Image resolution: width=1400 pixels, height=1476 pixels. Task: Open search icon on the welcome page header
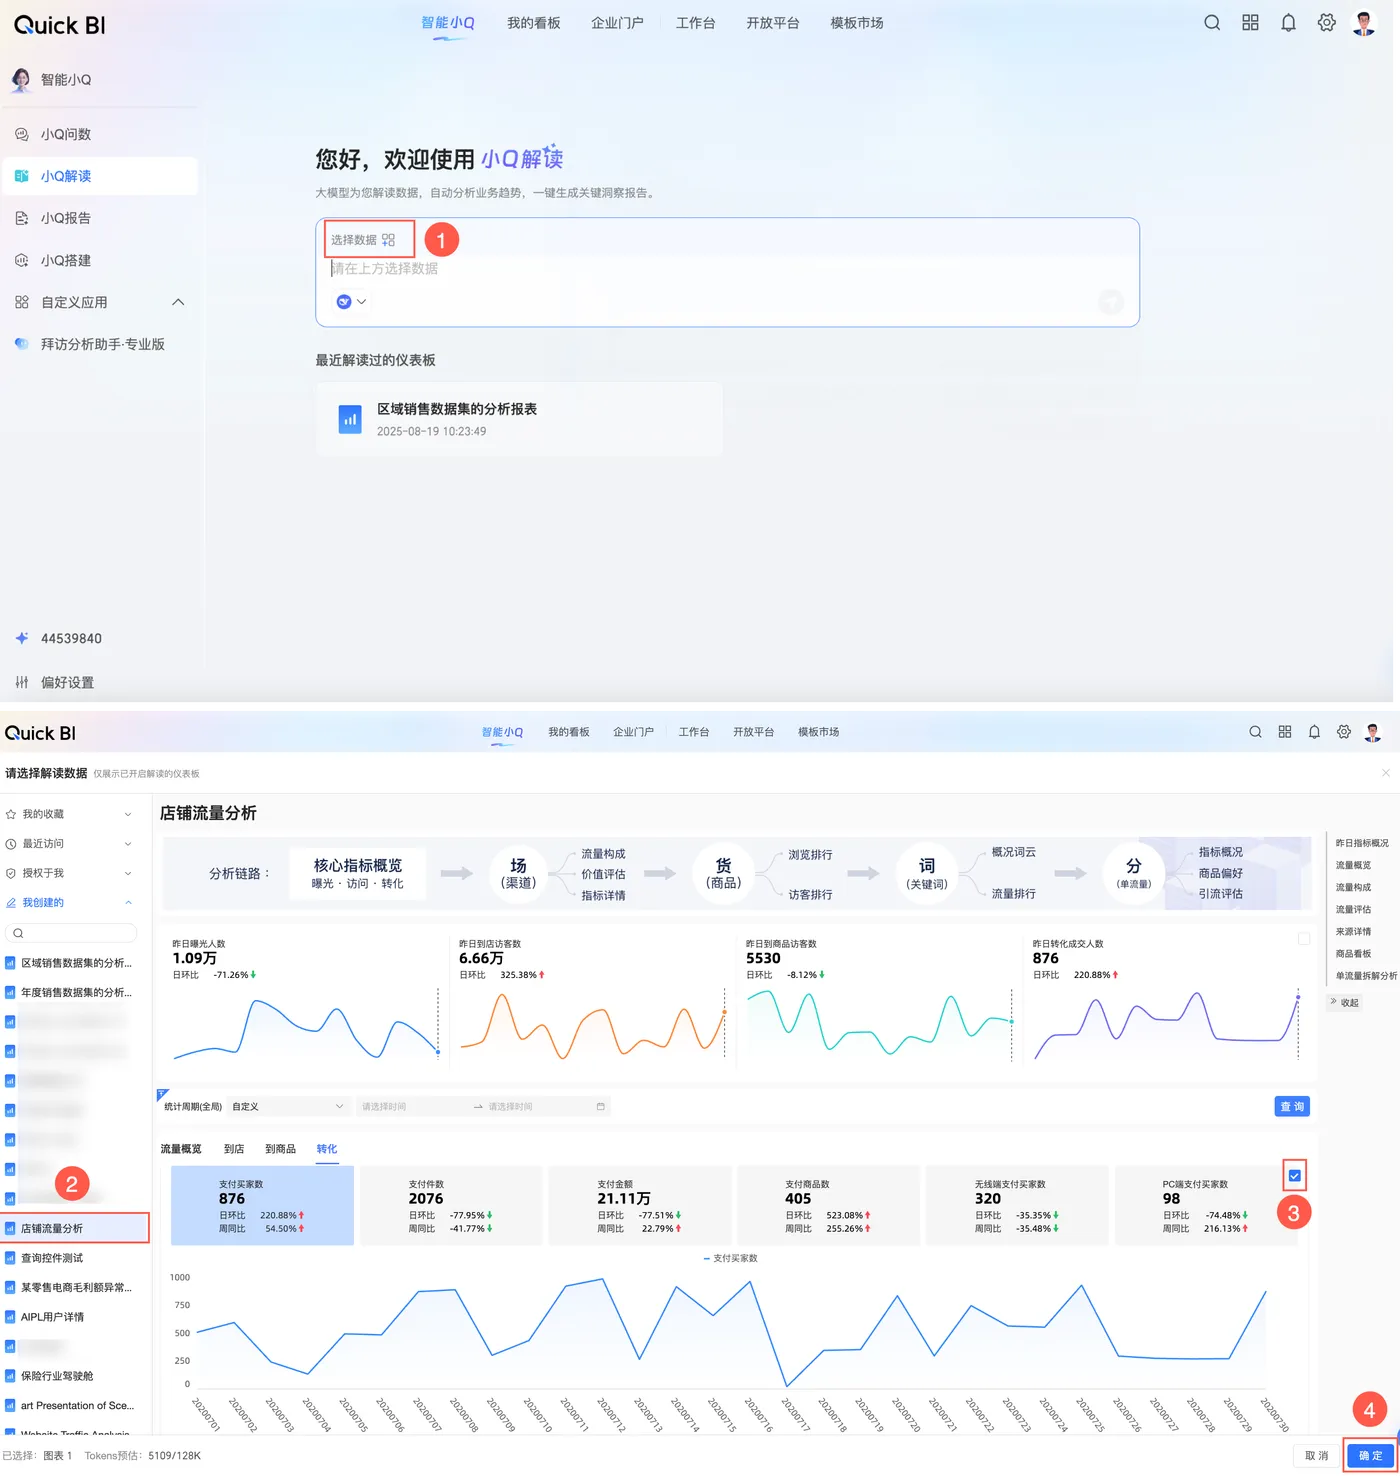(x=1212, y=23)
